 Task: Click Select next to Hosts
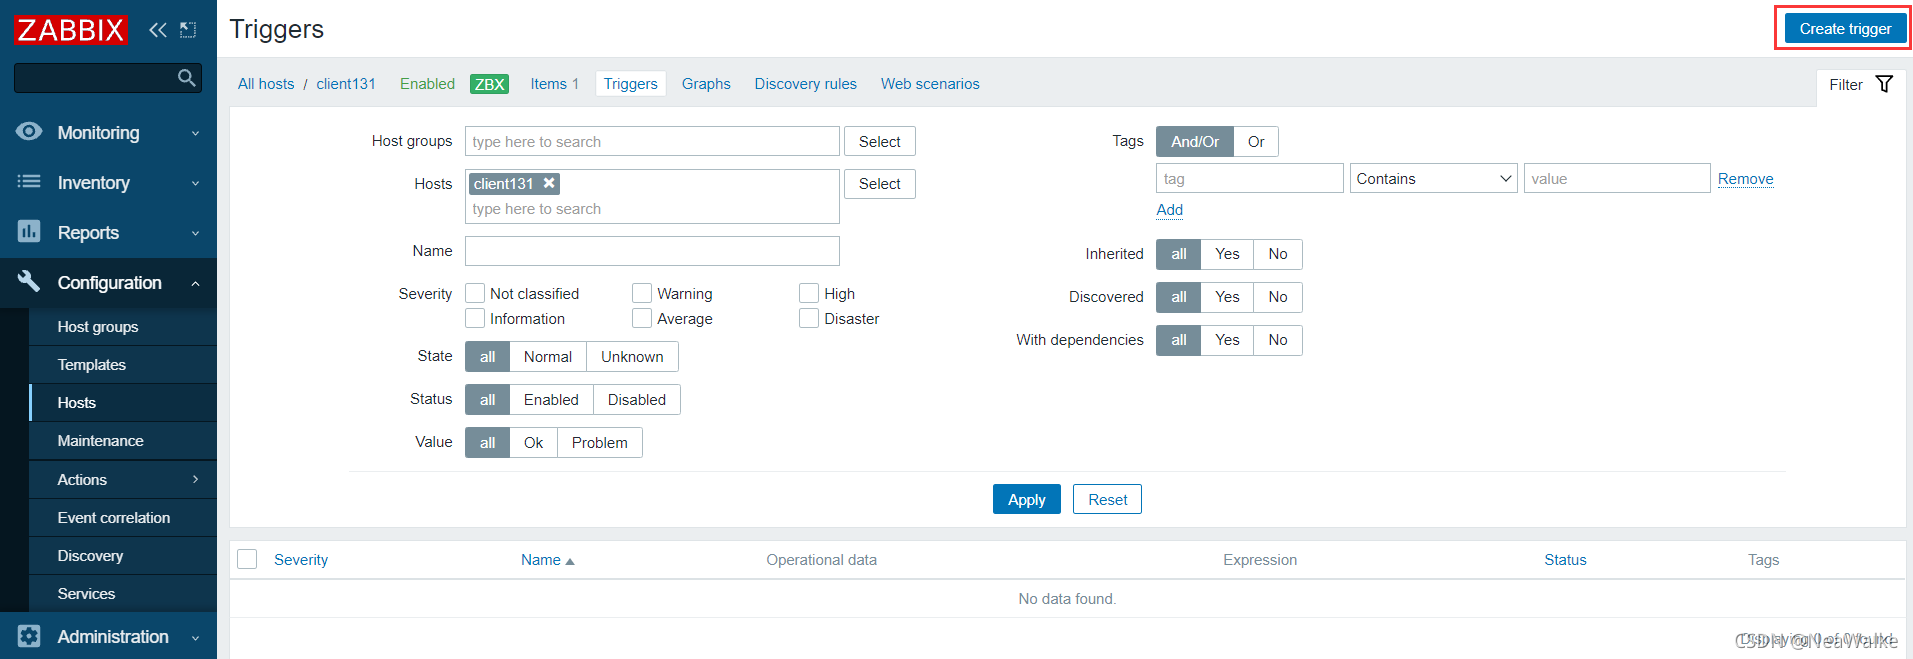pos(880,184)
